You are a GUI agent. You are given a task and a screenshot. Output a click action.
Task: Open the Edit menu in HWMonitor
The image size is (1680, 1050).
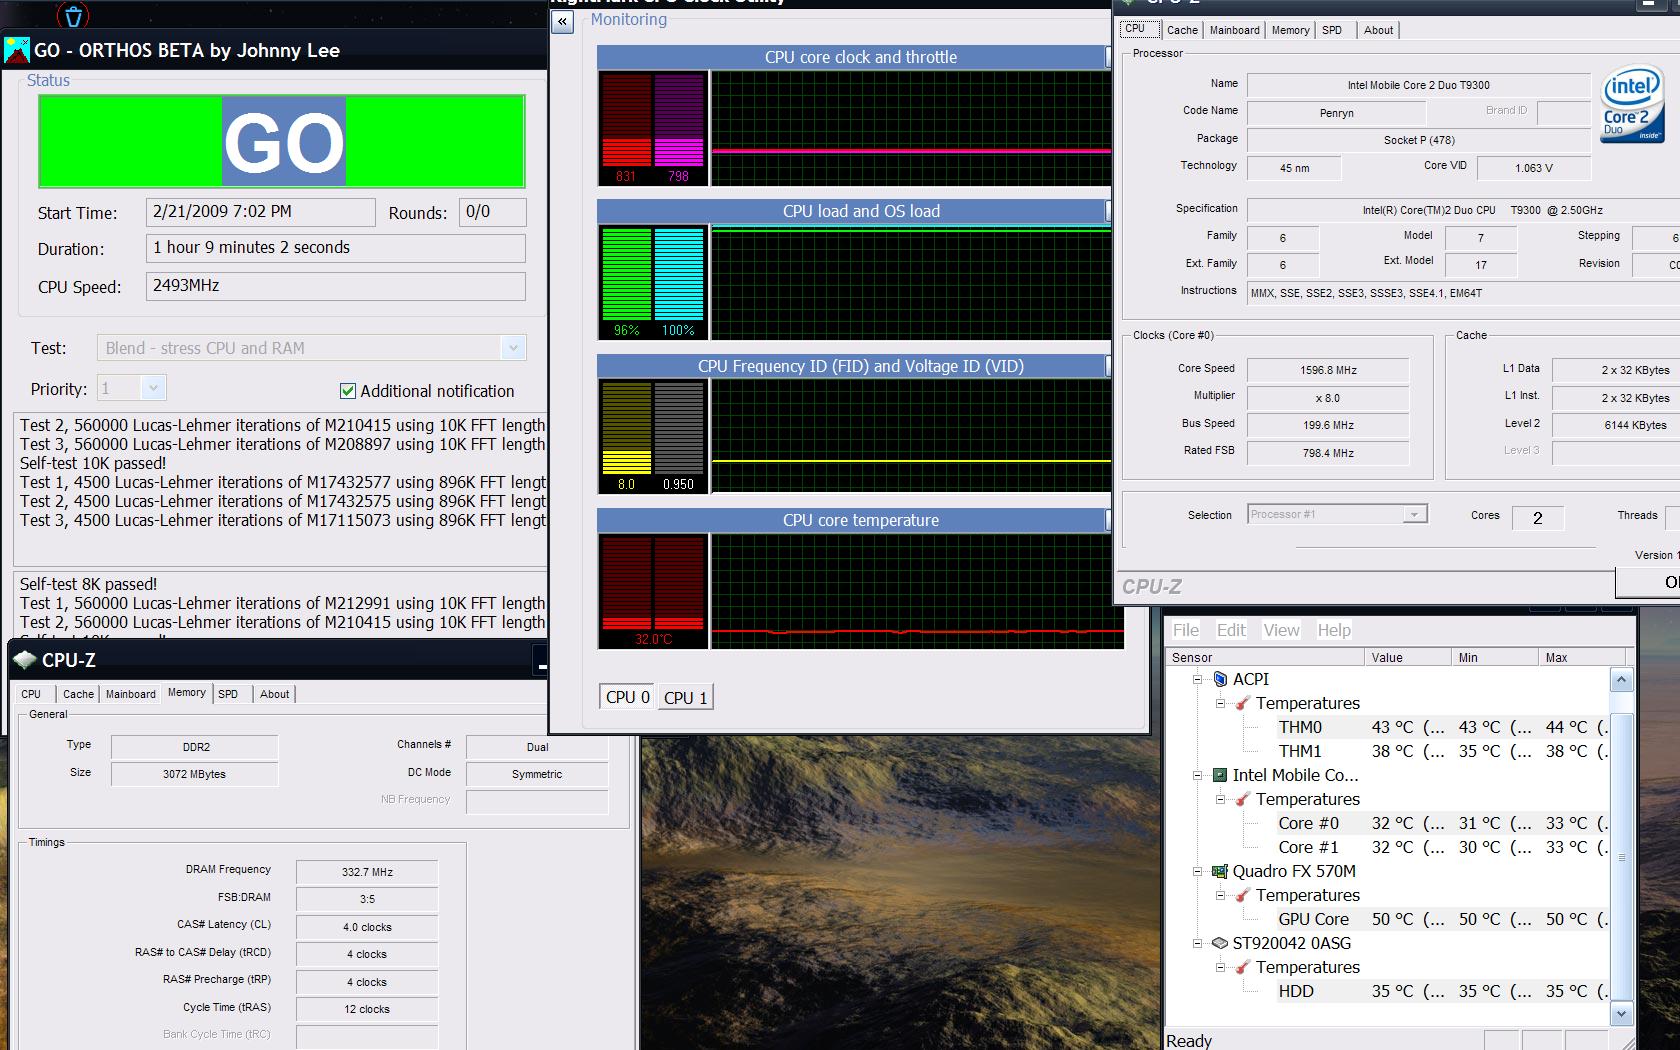coord(1231,630)
